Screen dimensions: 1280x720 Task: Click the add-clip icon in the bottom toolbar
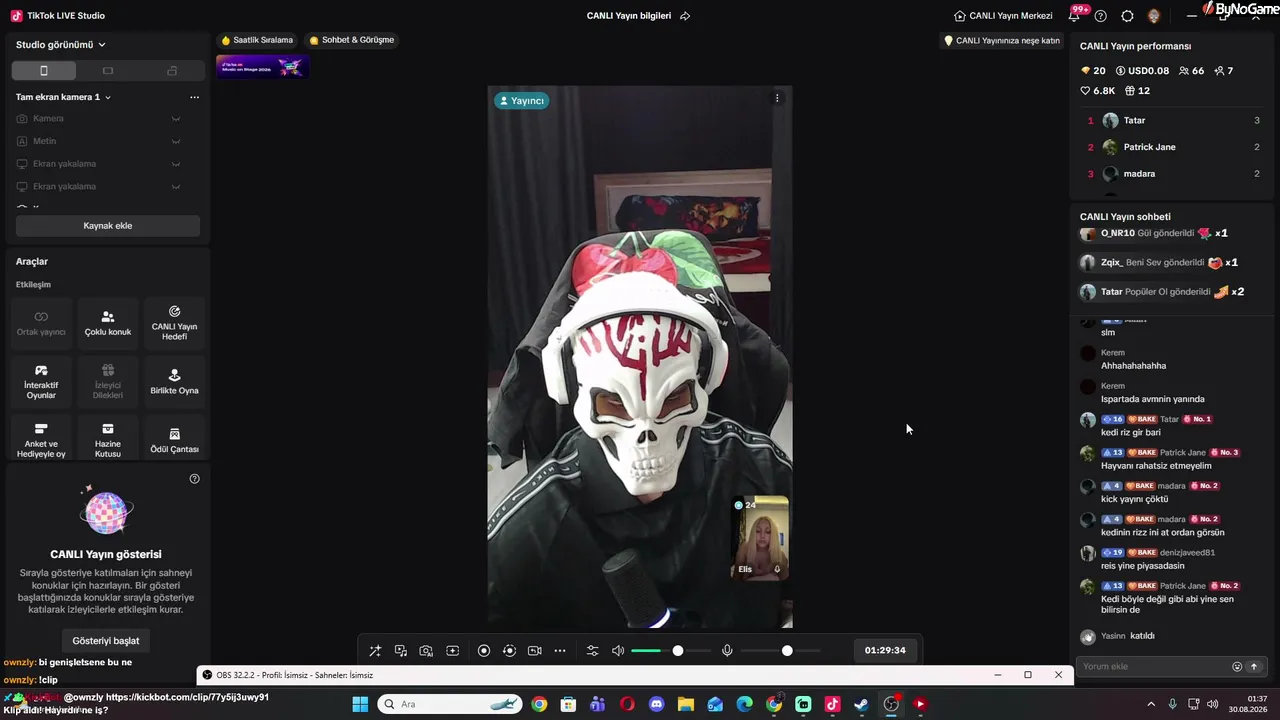click(x=452, y=651)
